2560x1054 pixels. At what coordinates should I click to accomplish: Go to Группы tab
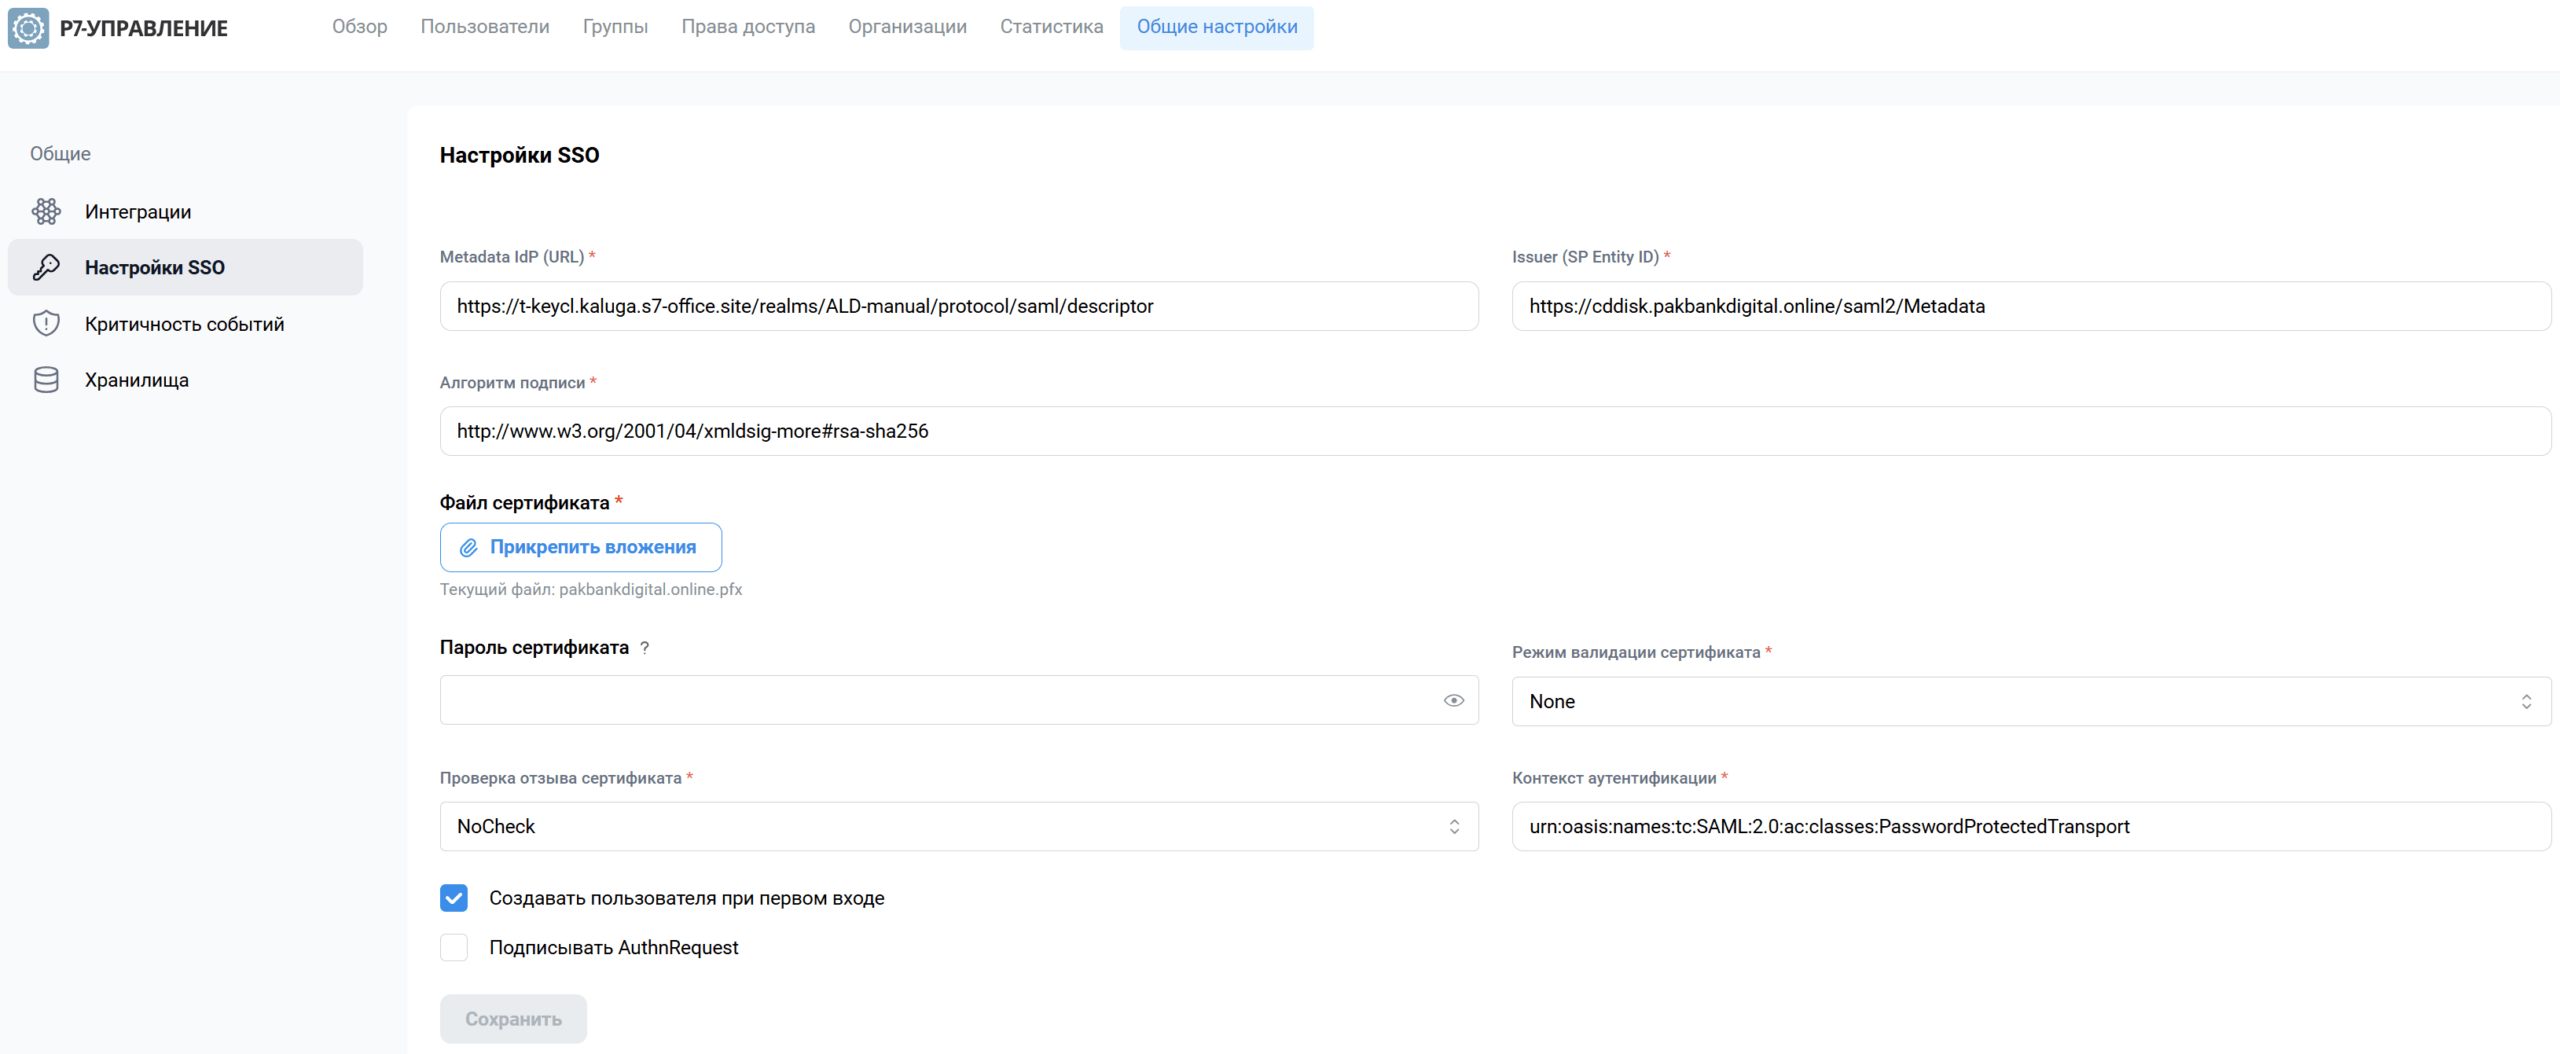[615, 27]
